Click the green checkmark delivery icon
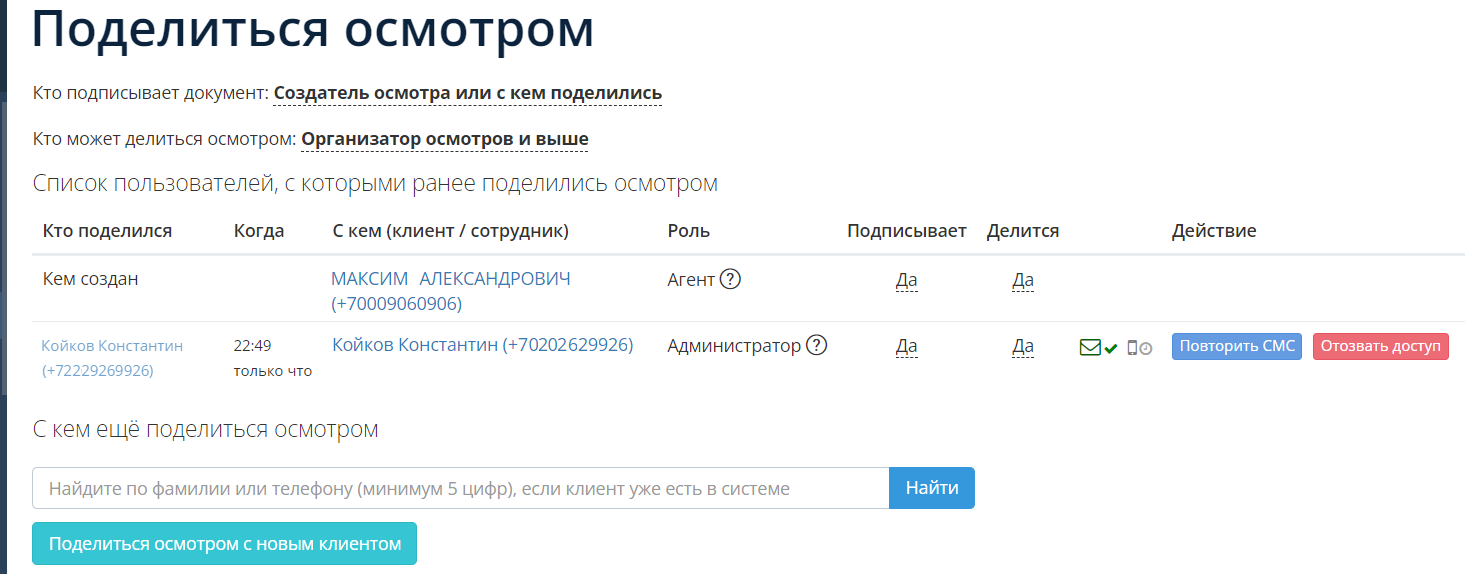The height and width of the screenshot is (574, 1466). tap(1110, 348)
